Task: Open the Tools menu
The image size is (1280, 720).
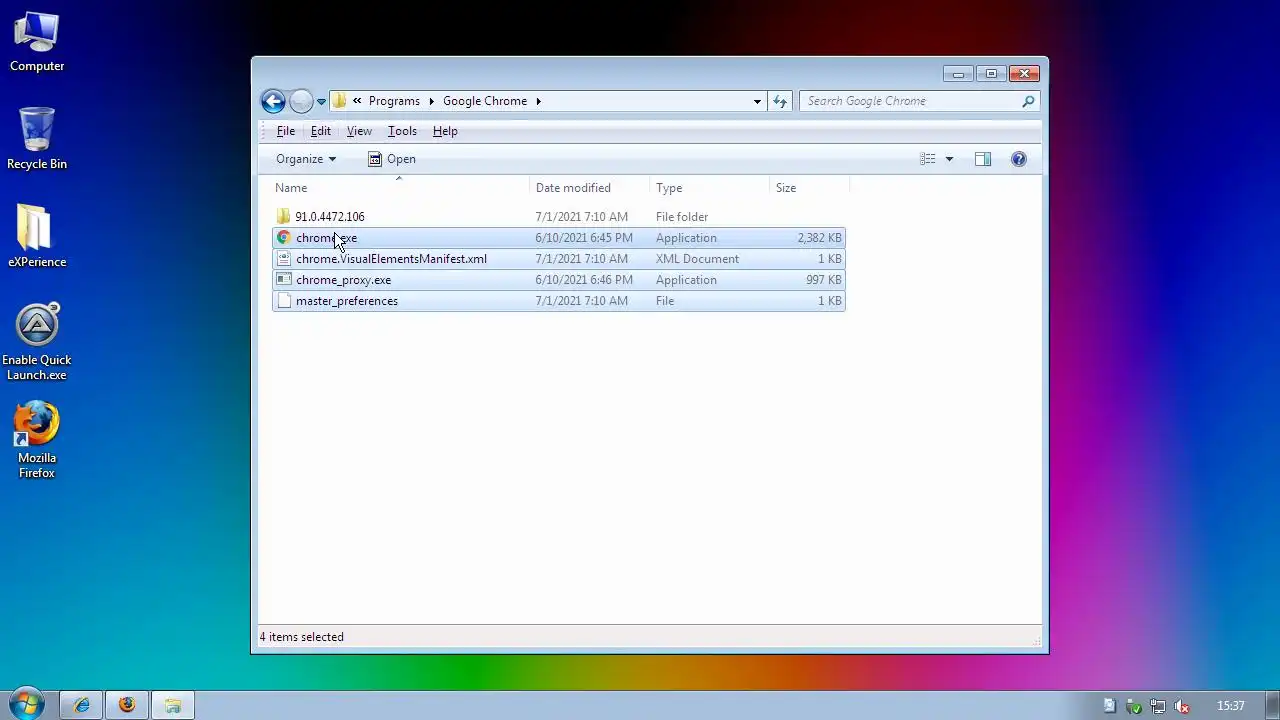Action: pos(402,131)
